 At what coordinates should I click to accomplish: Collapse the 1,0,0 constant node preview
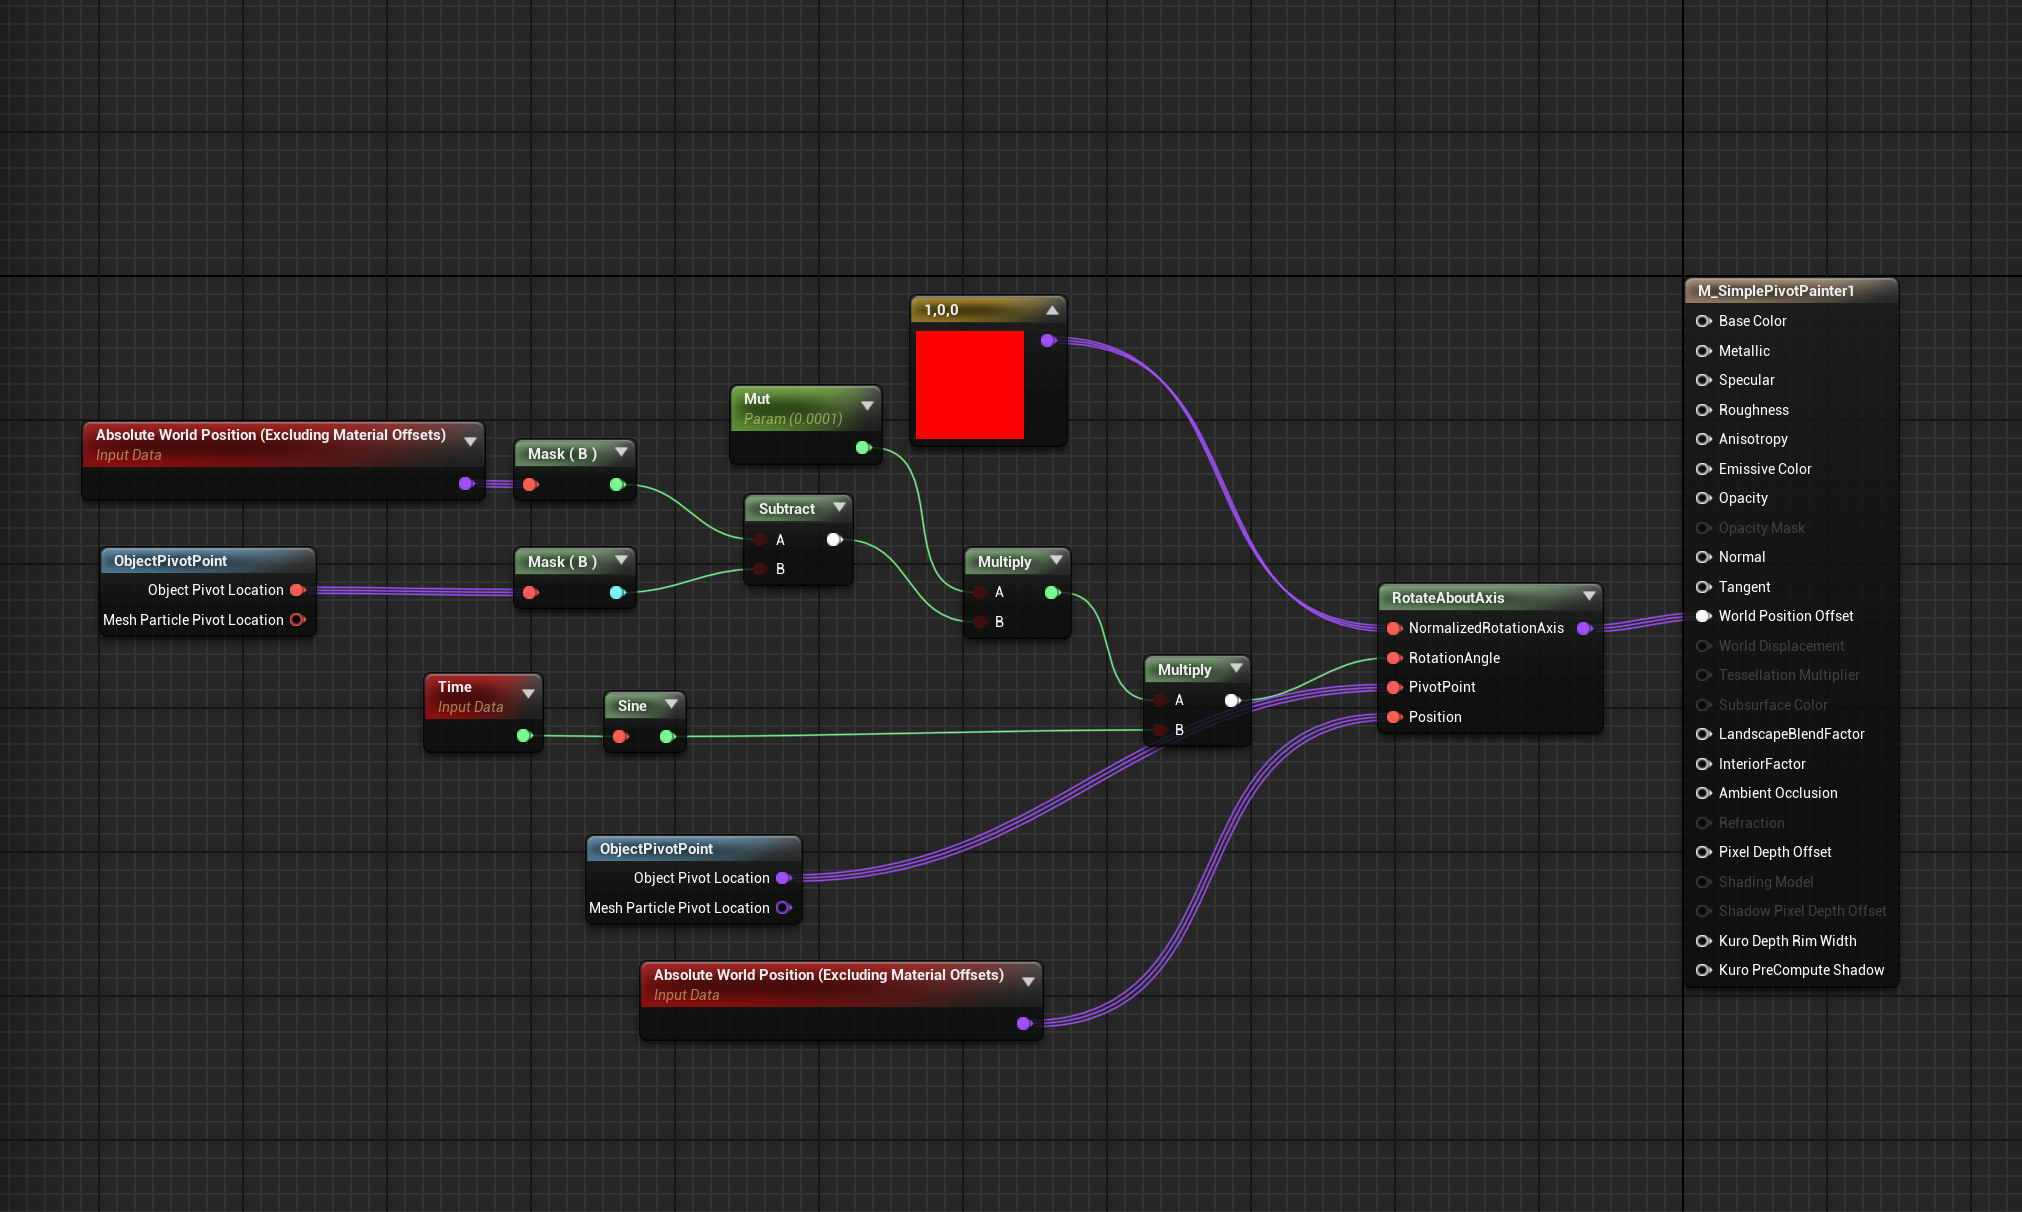coord(1052,311)
